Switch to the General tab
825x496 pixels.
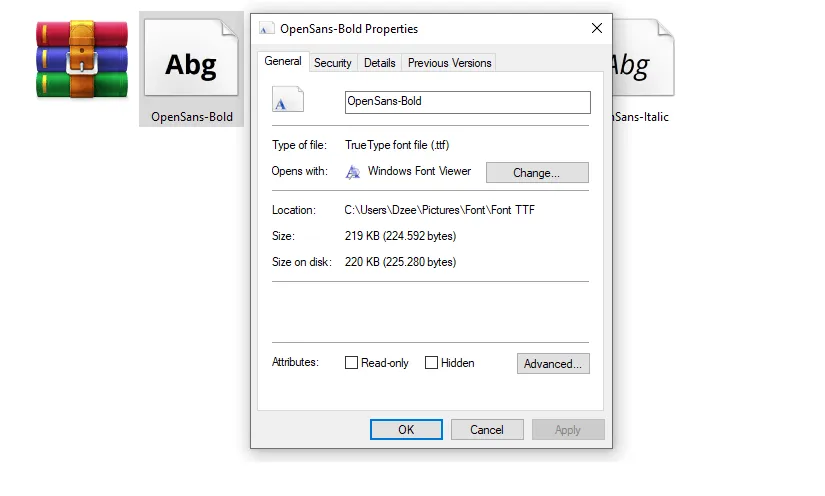point(283,62)
